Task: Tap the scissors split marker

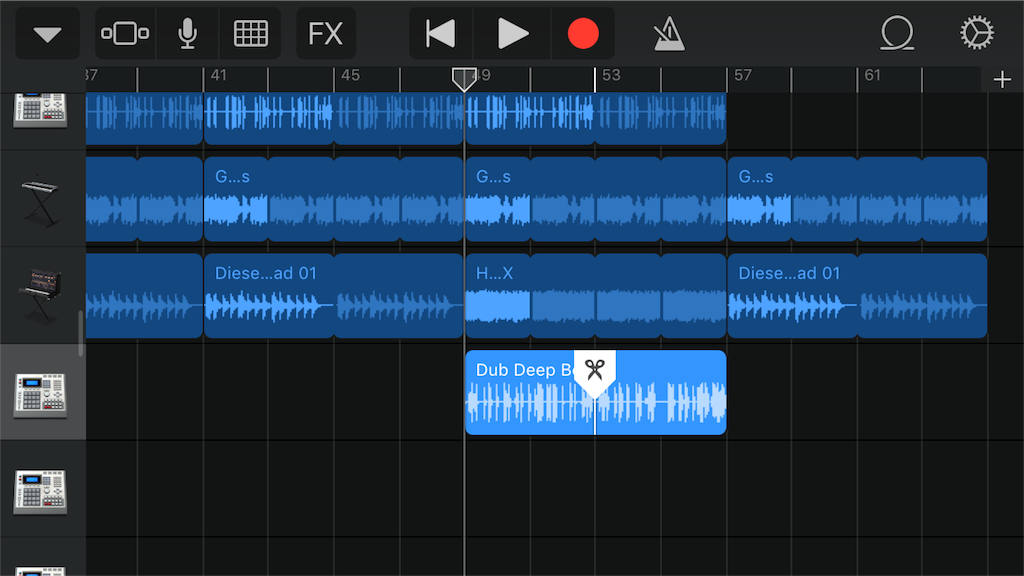Action: point(594,373)
